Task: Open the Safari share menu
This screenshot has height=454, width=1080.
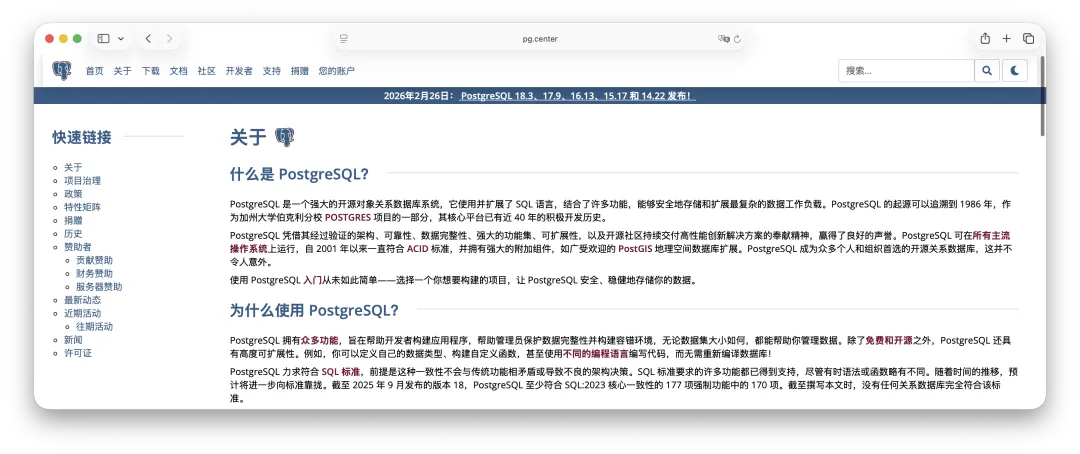Action: click(985, 38)
